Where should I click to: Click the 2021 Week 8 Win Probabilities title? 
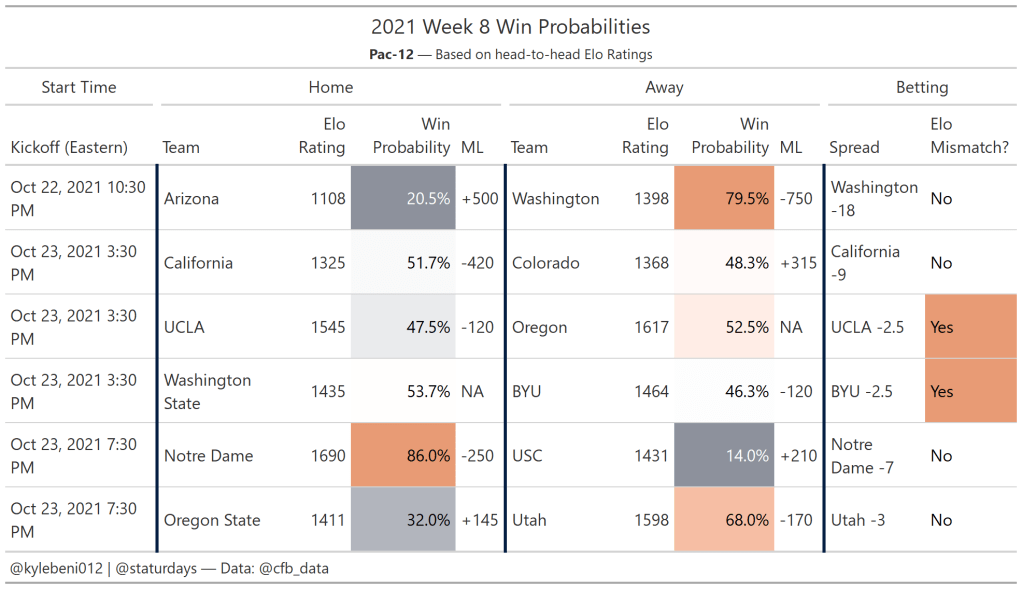click(510, 27)
